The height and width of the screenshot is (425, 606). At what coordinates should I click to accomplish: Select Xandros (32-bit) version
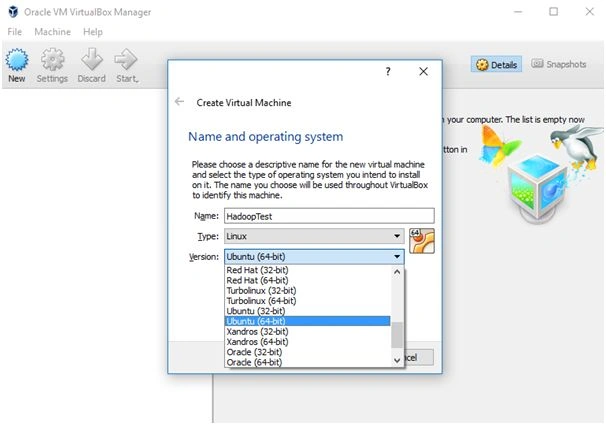[307, 332]
